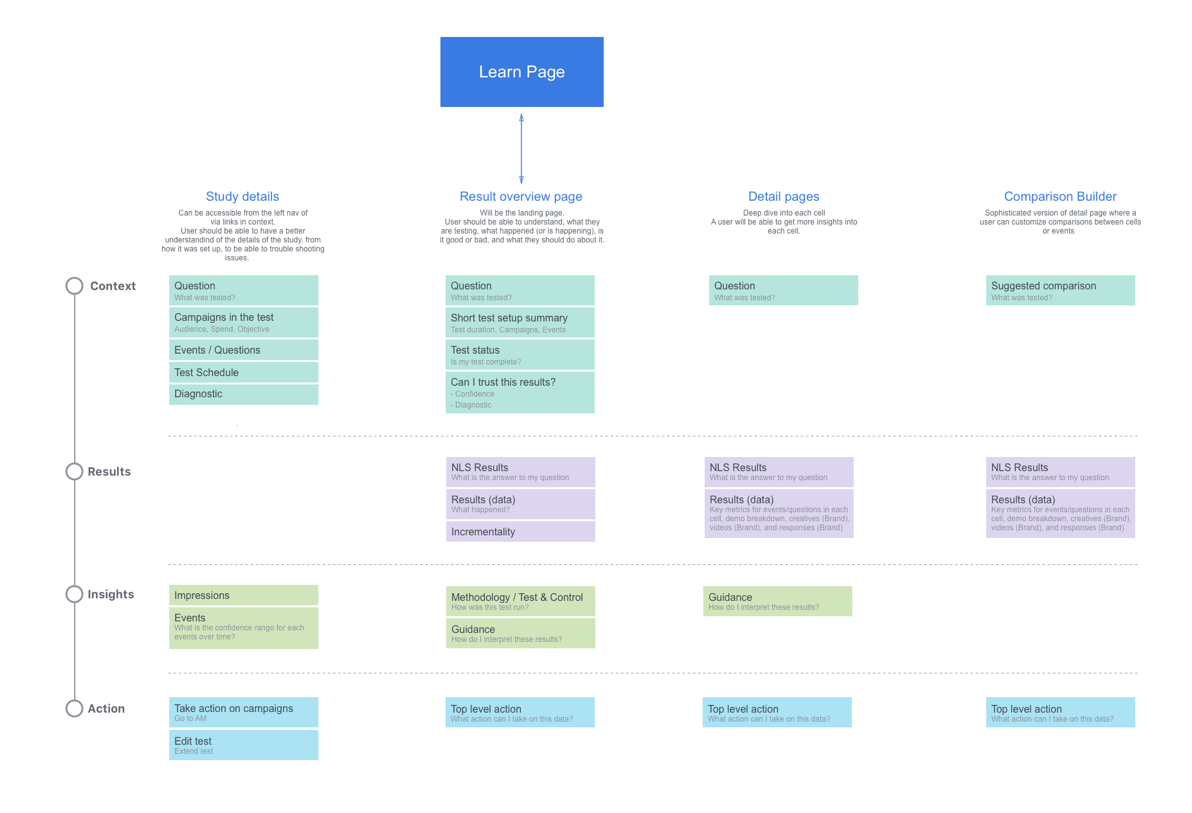Viewport: 1192px width, 813px height.
Task: Select the Suggested comparison card
Action: (1060, 290)
